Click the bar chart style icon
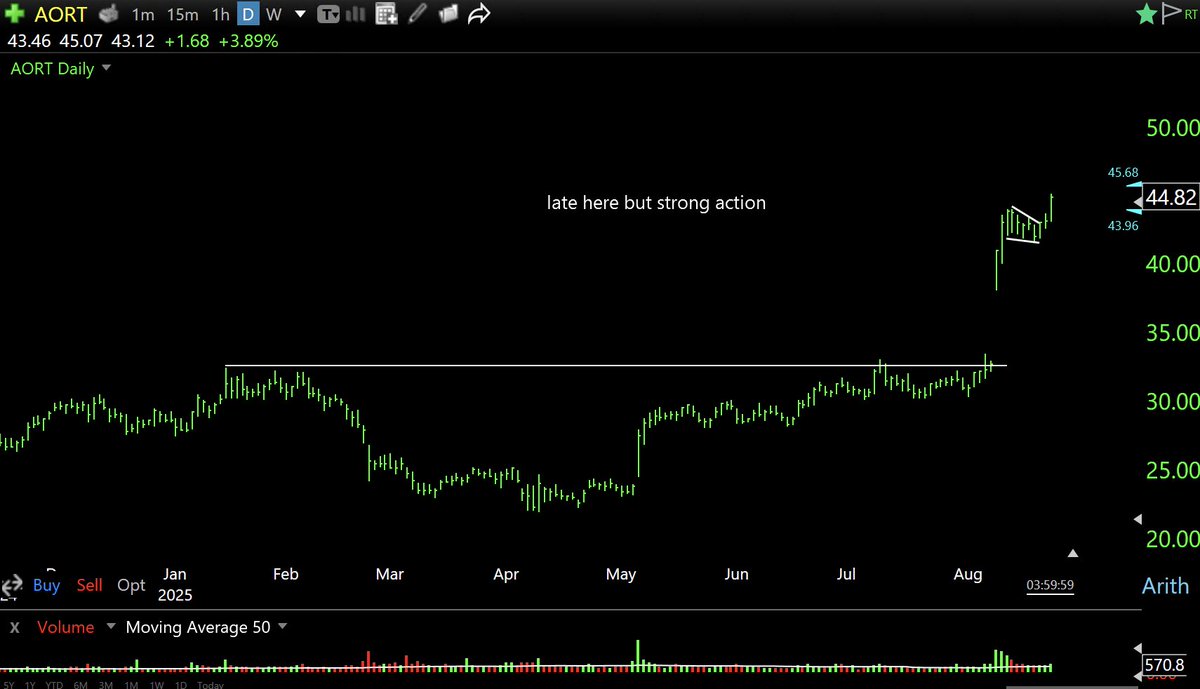The image size is (1200, 689). pyautogui.click(x=356, y=15)
